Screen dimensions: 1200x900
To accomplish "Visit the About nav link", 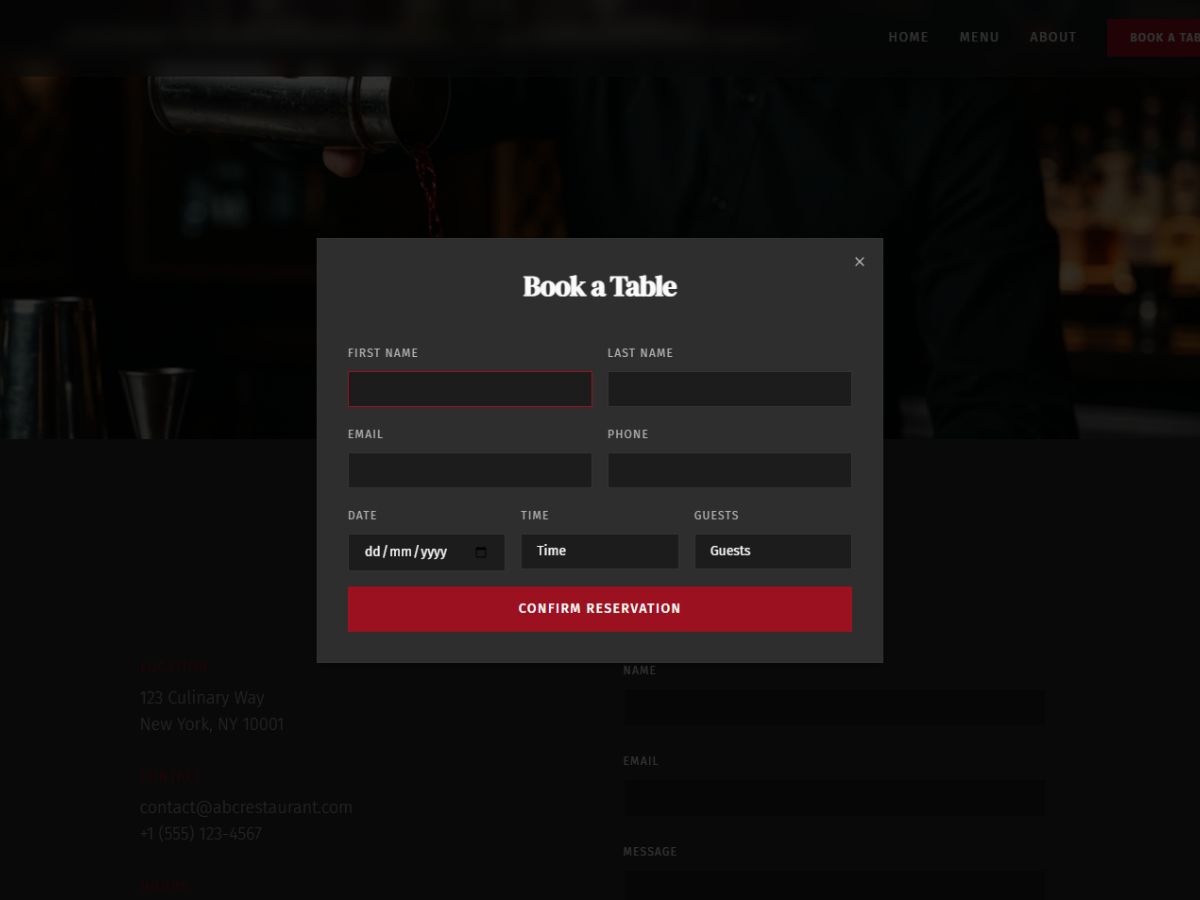I will point(1053,37).
